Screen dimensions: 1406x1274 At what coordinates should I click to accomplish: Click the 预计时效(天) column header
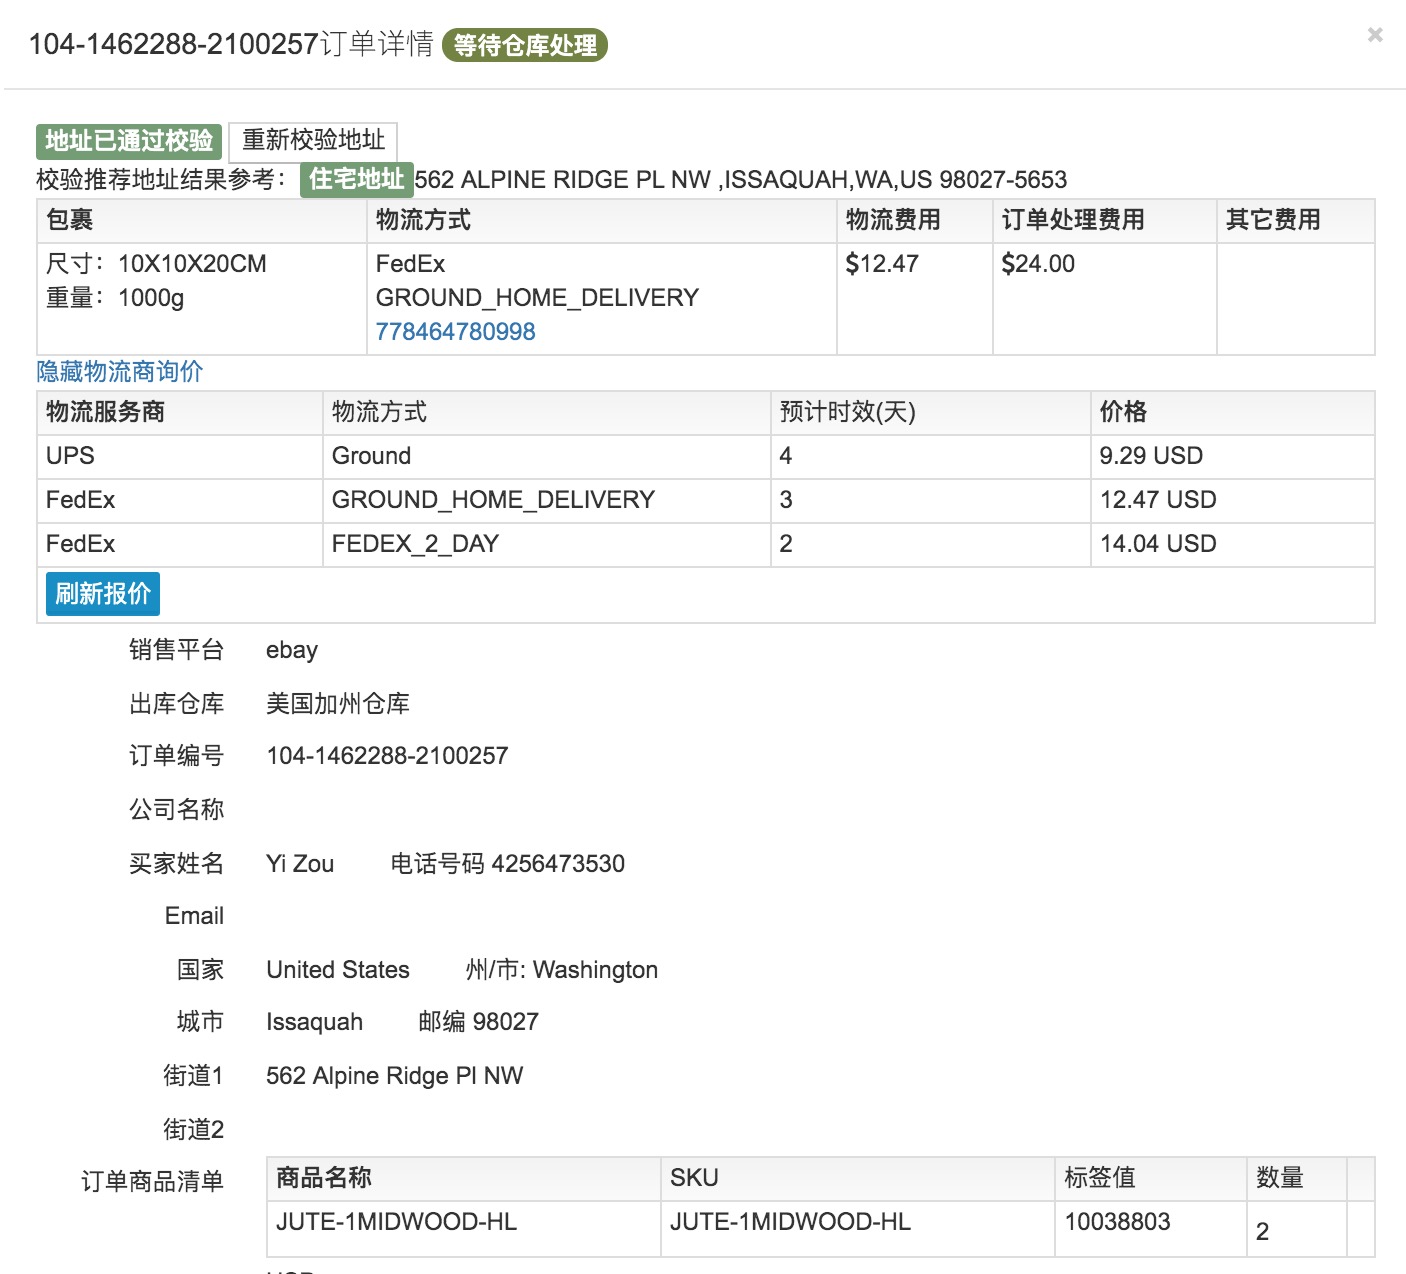(847, 412)
